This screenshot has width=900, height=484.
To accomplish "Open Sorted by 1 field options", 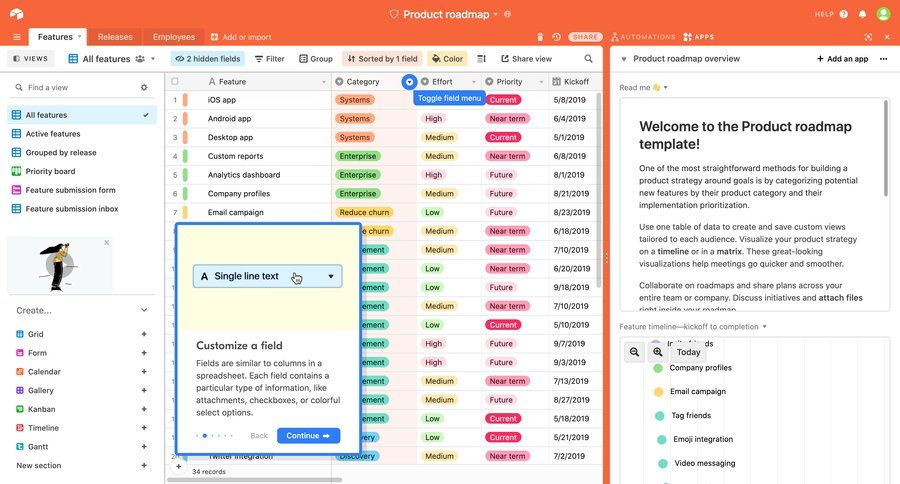I will pyautogui.click(x=382, y=59).
